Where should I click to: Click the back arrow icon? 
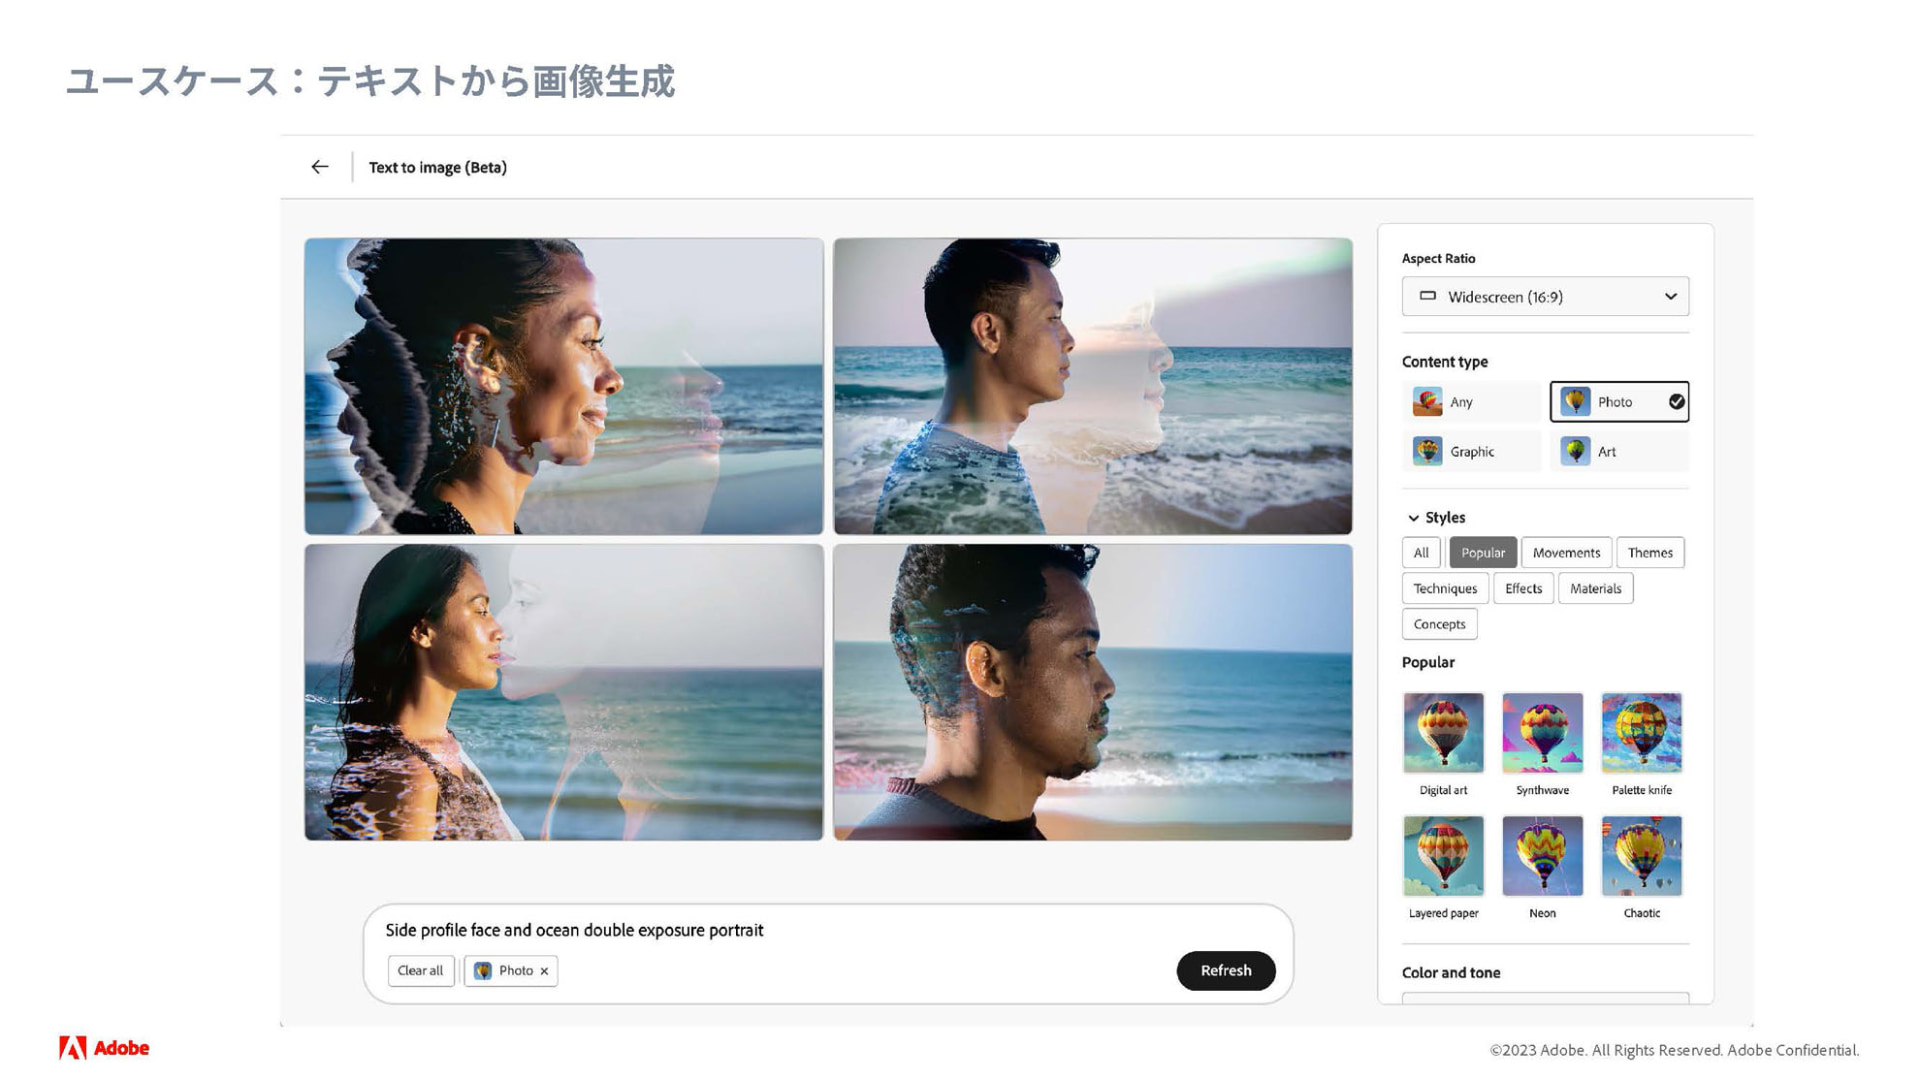pyautogui.click(x=320, y=167)
